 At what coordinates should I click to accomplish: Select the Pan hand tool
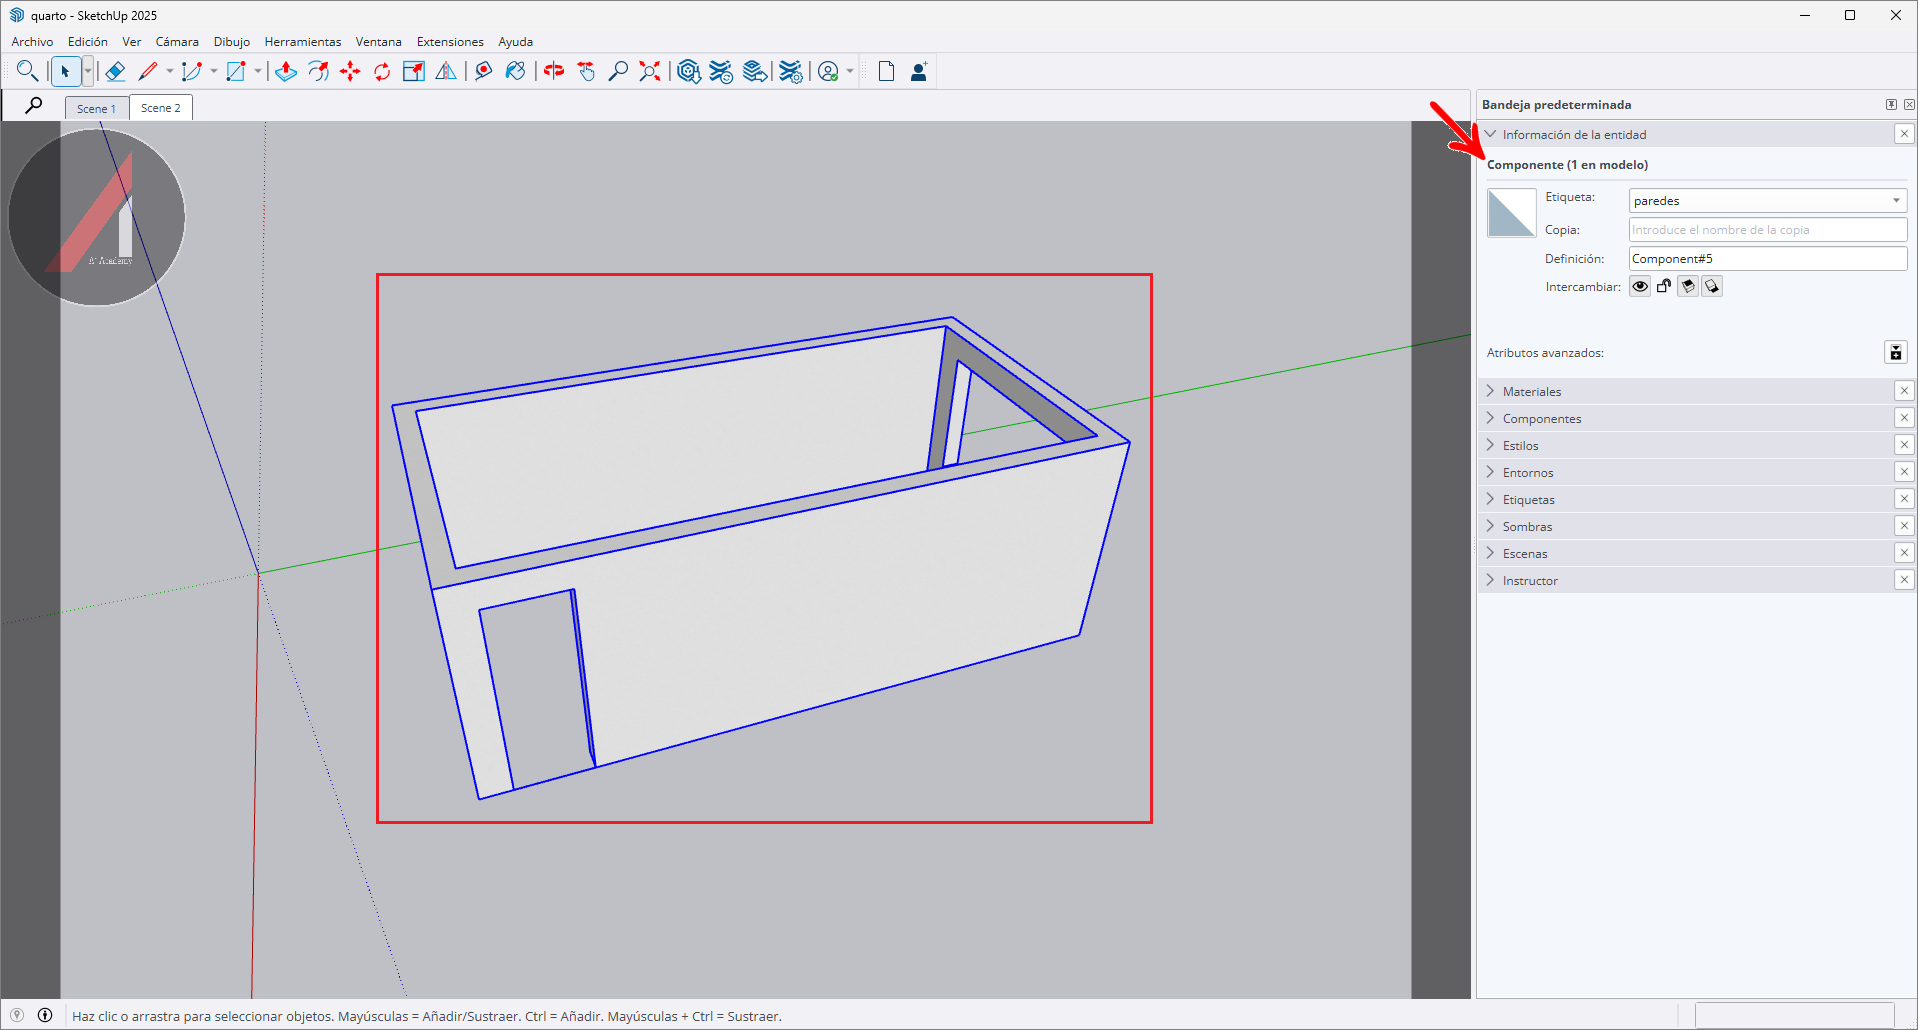coord(586,71)
